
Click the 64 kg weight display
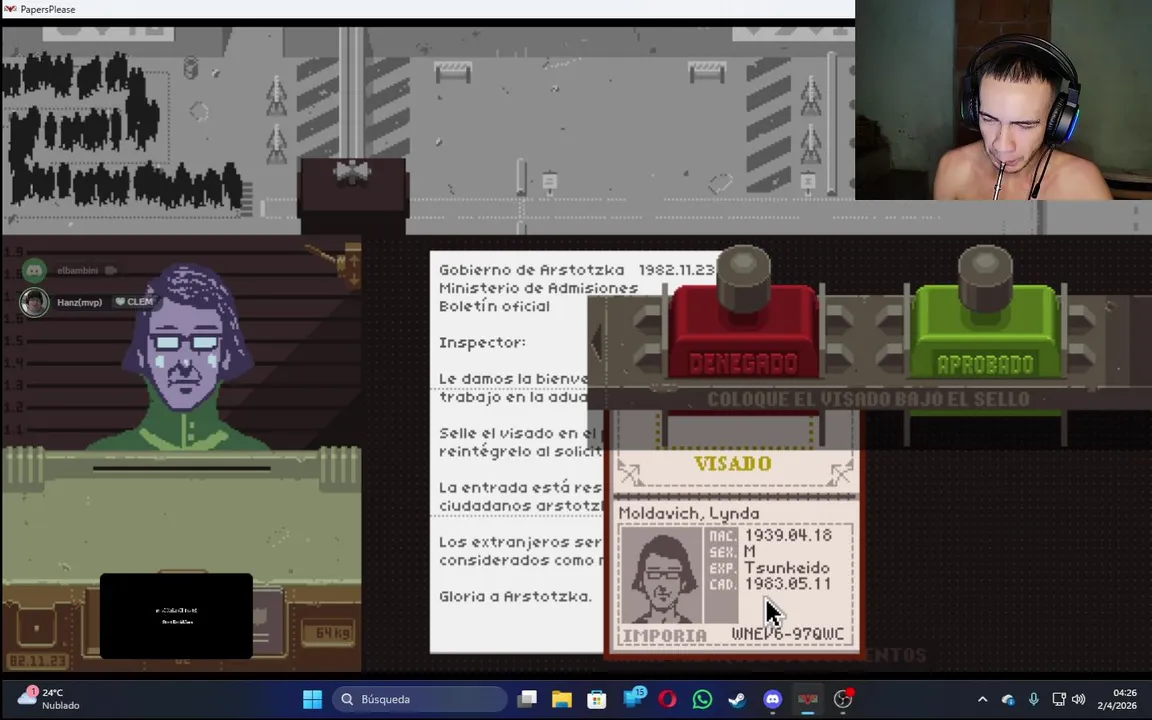pos(328,633)
